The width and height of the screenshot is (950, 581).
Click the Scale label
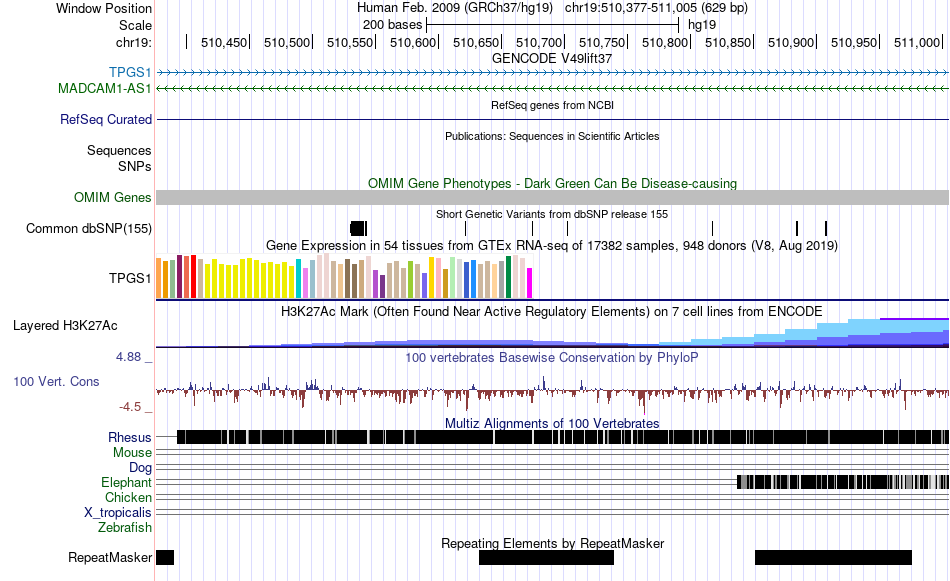(x=135, y=25)
